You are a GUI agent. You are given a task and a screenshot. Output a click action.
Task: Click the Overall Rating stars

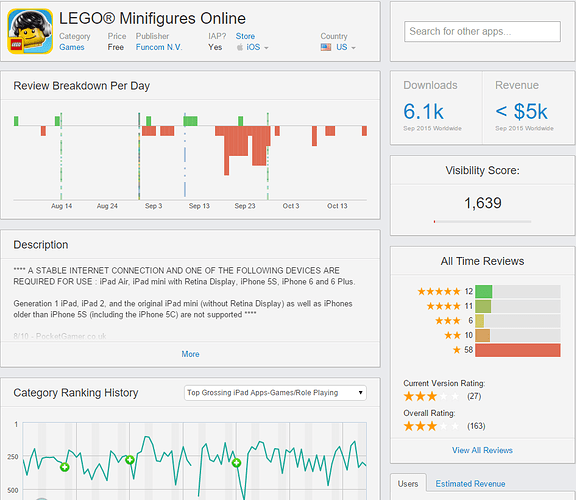point(431,426)
